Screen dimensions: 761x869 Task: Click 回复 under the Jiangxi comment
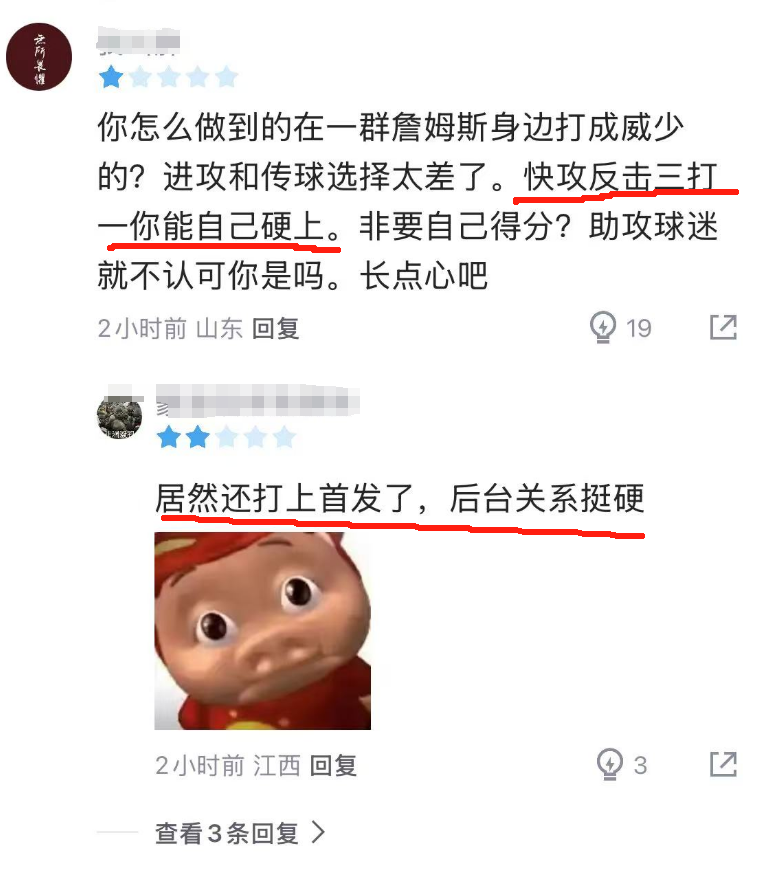pyautogui.click(x=333, y=765)
